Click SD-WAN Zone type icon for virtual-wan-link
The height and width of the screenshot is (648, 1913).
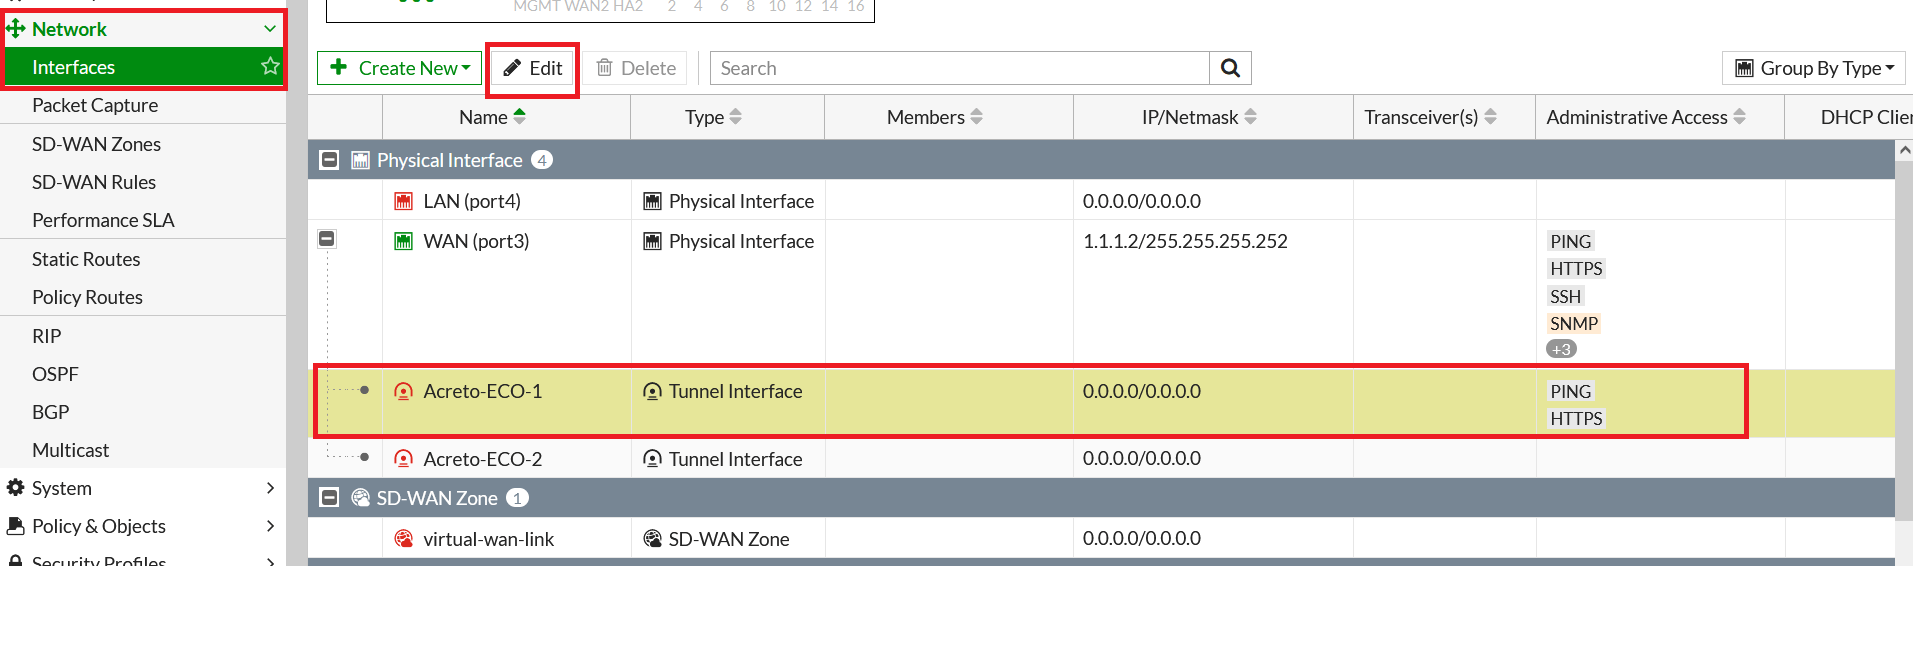tap(653, 539)
